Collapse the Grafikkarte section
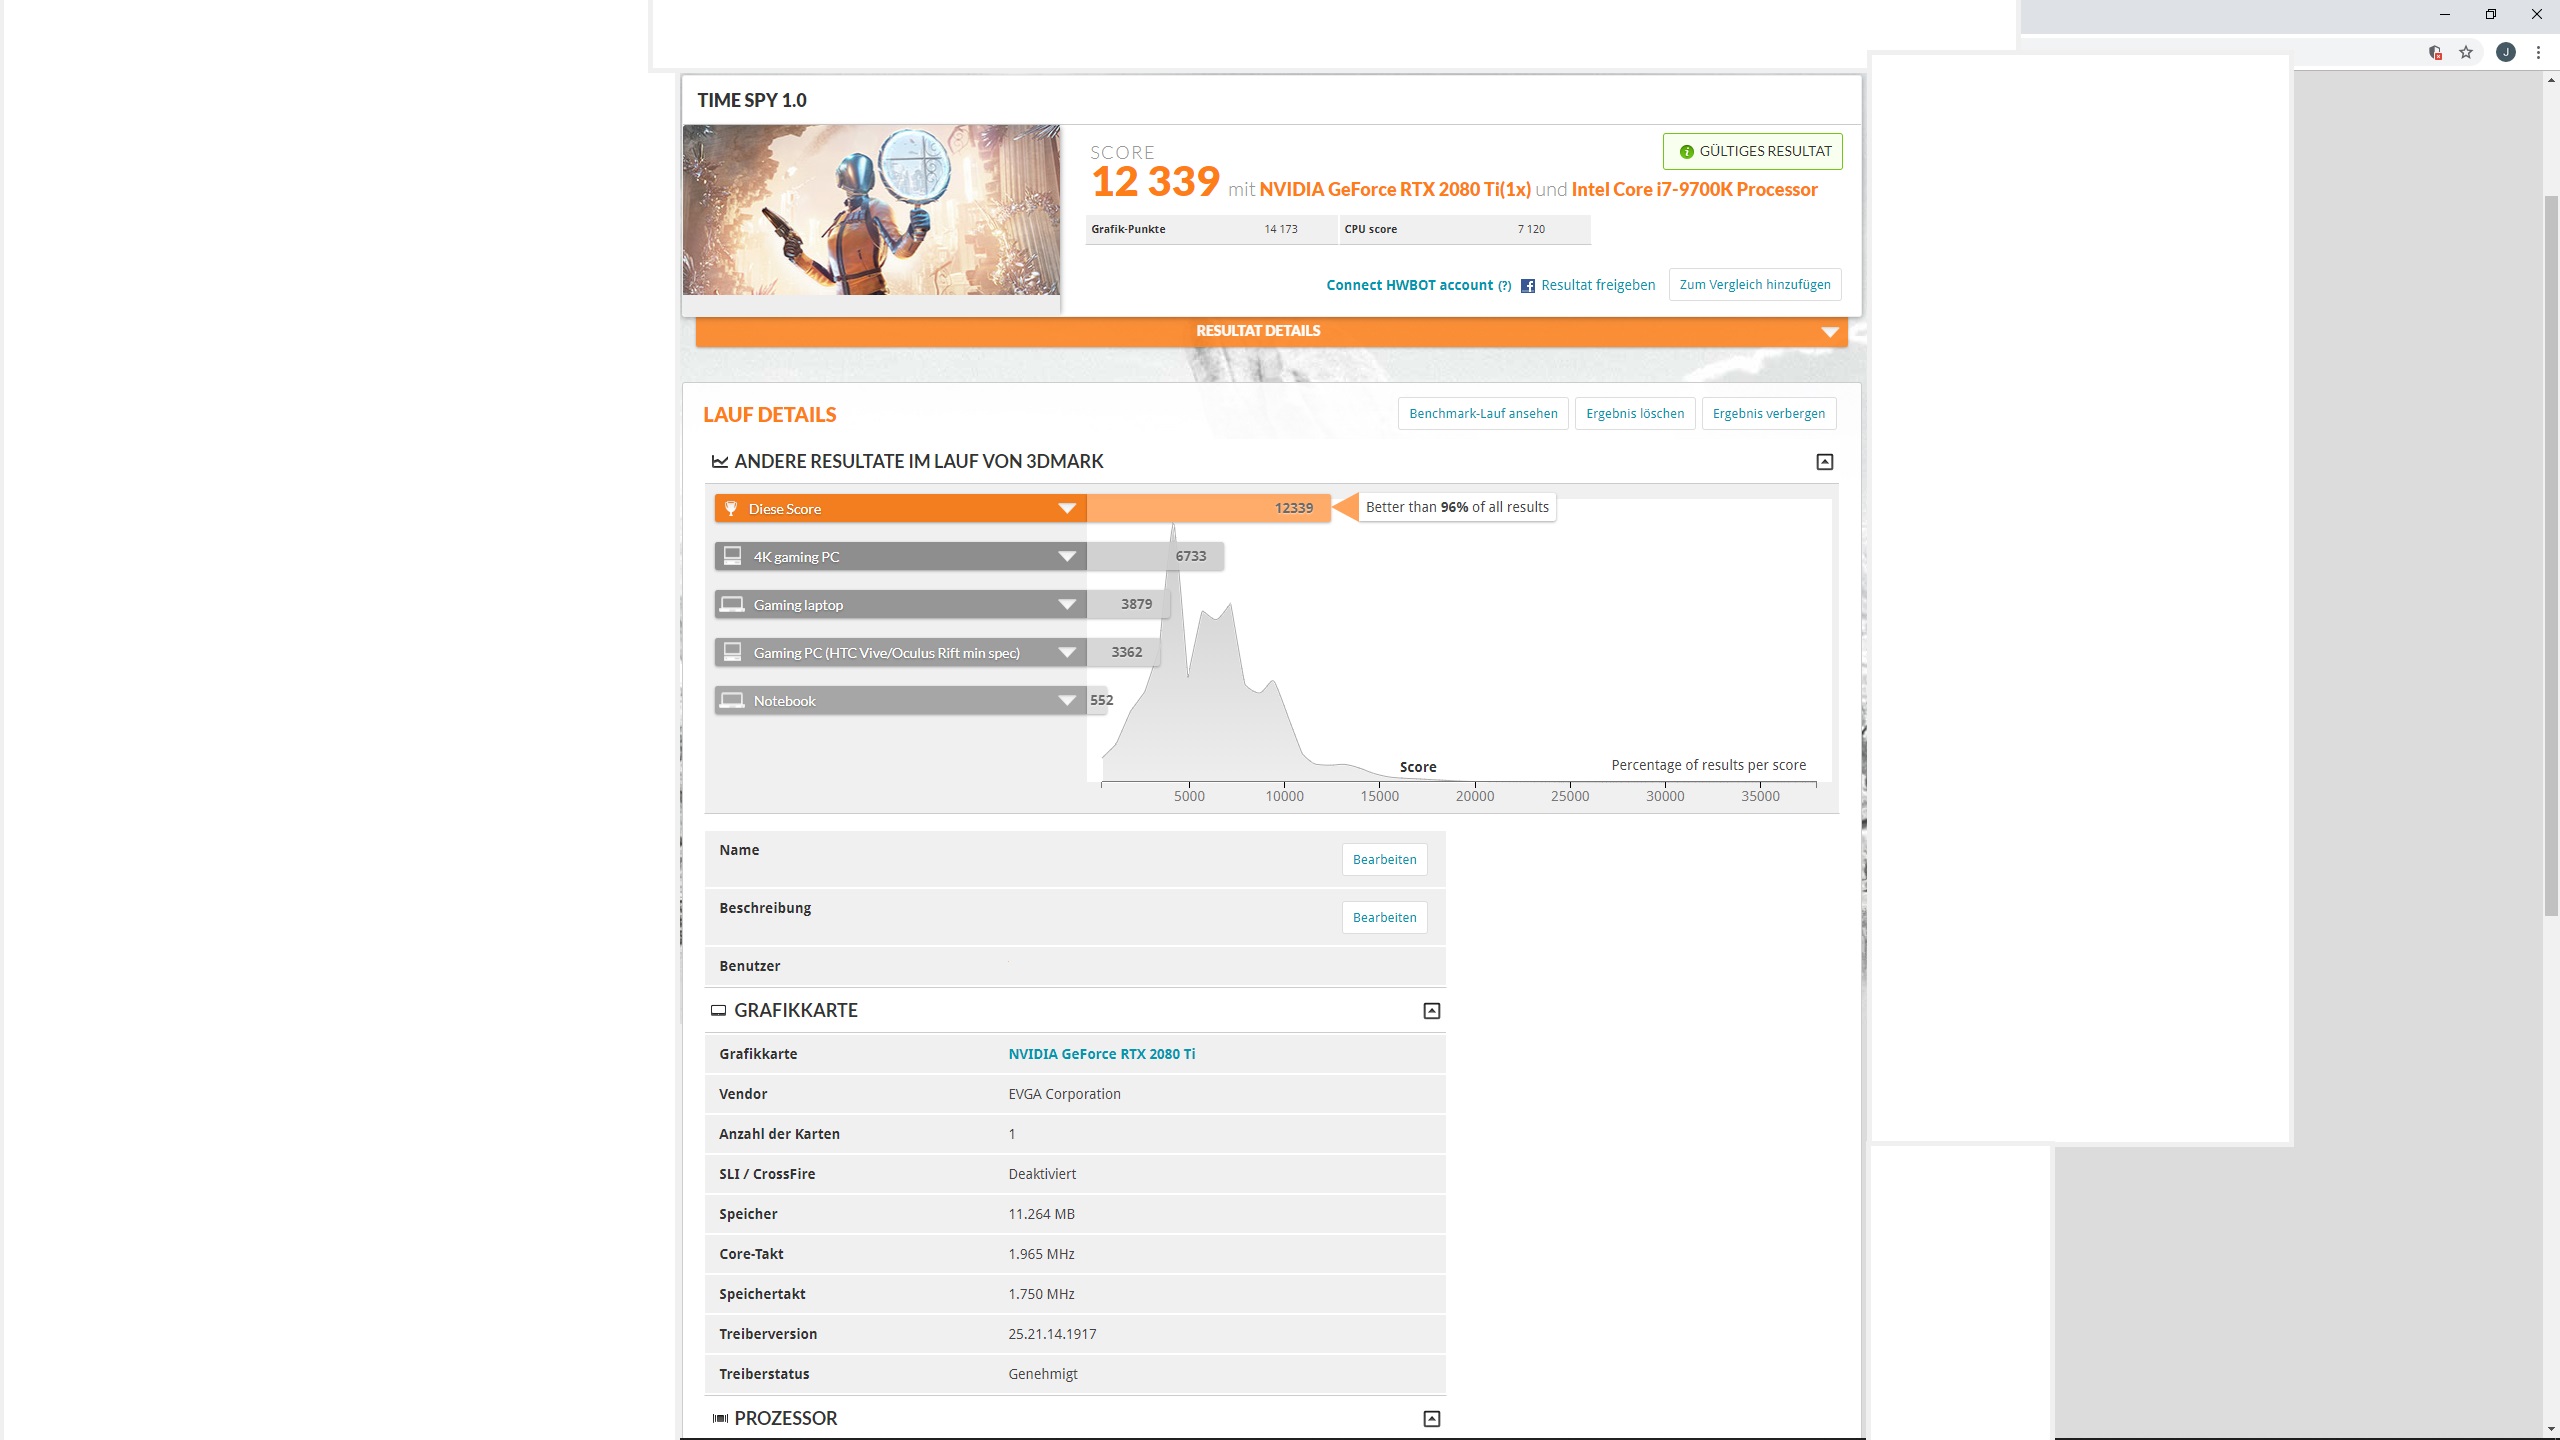The image size is (2560, 1440). point(1431,1011)
